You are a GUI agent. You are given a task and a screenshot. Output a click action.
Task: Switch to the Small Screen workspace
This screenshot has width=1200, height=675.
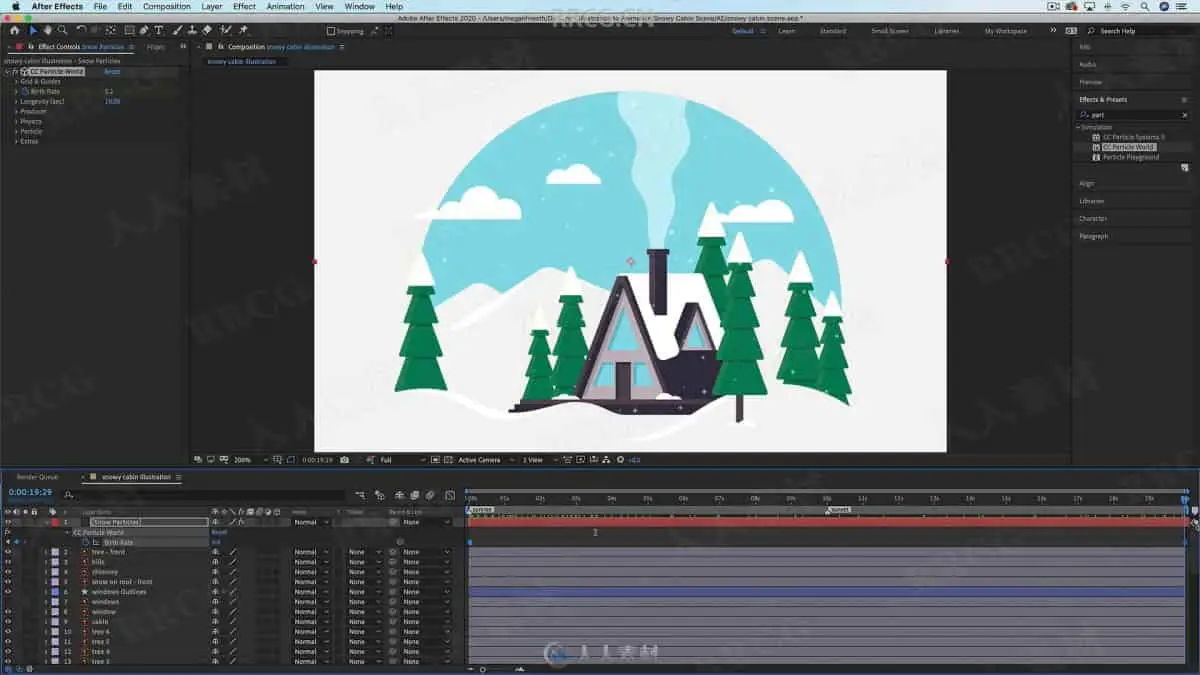pyautogui.click(x=890, y=31)
